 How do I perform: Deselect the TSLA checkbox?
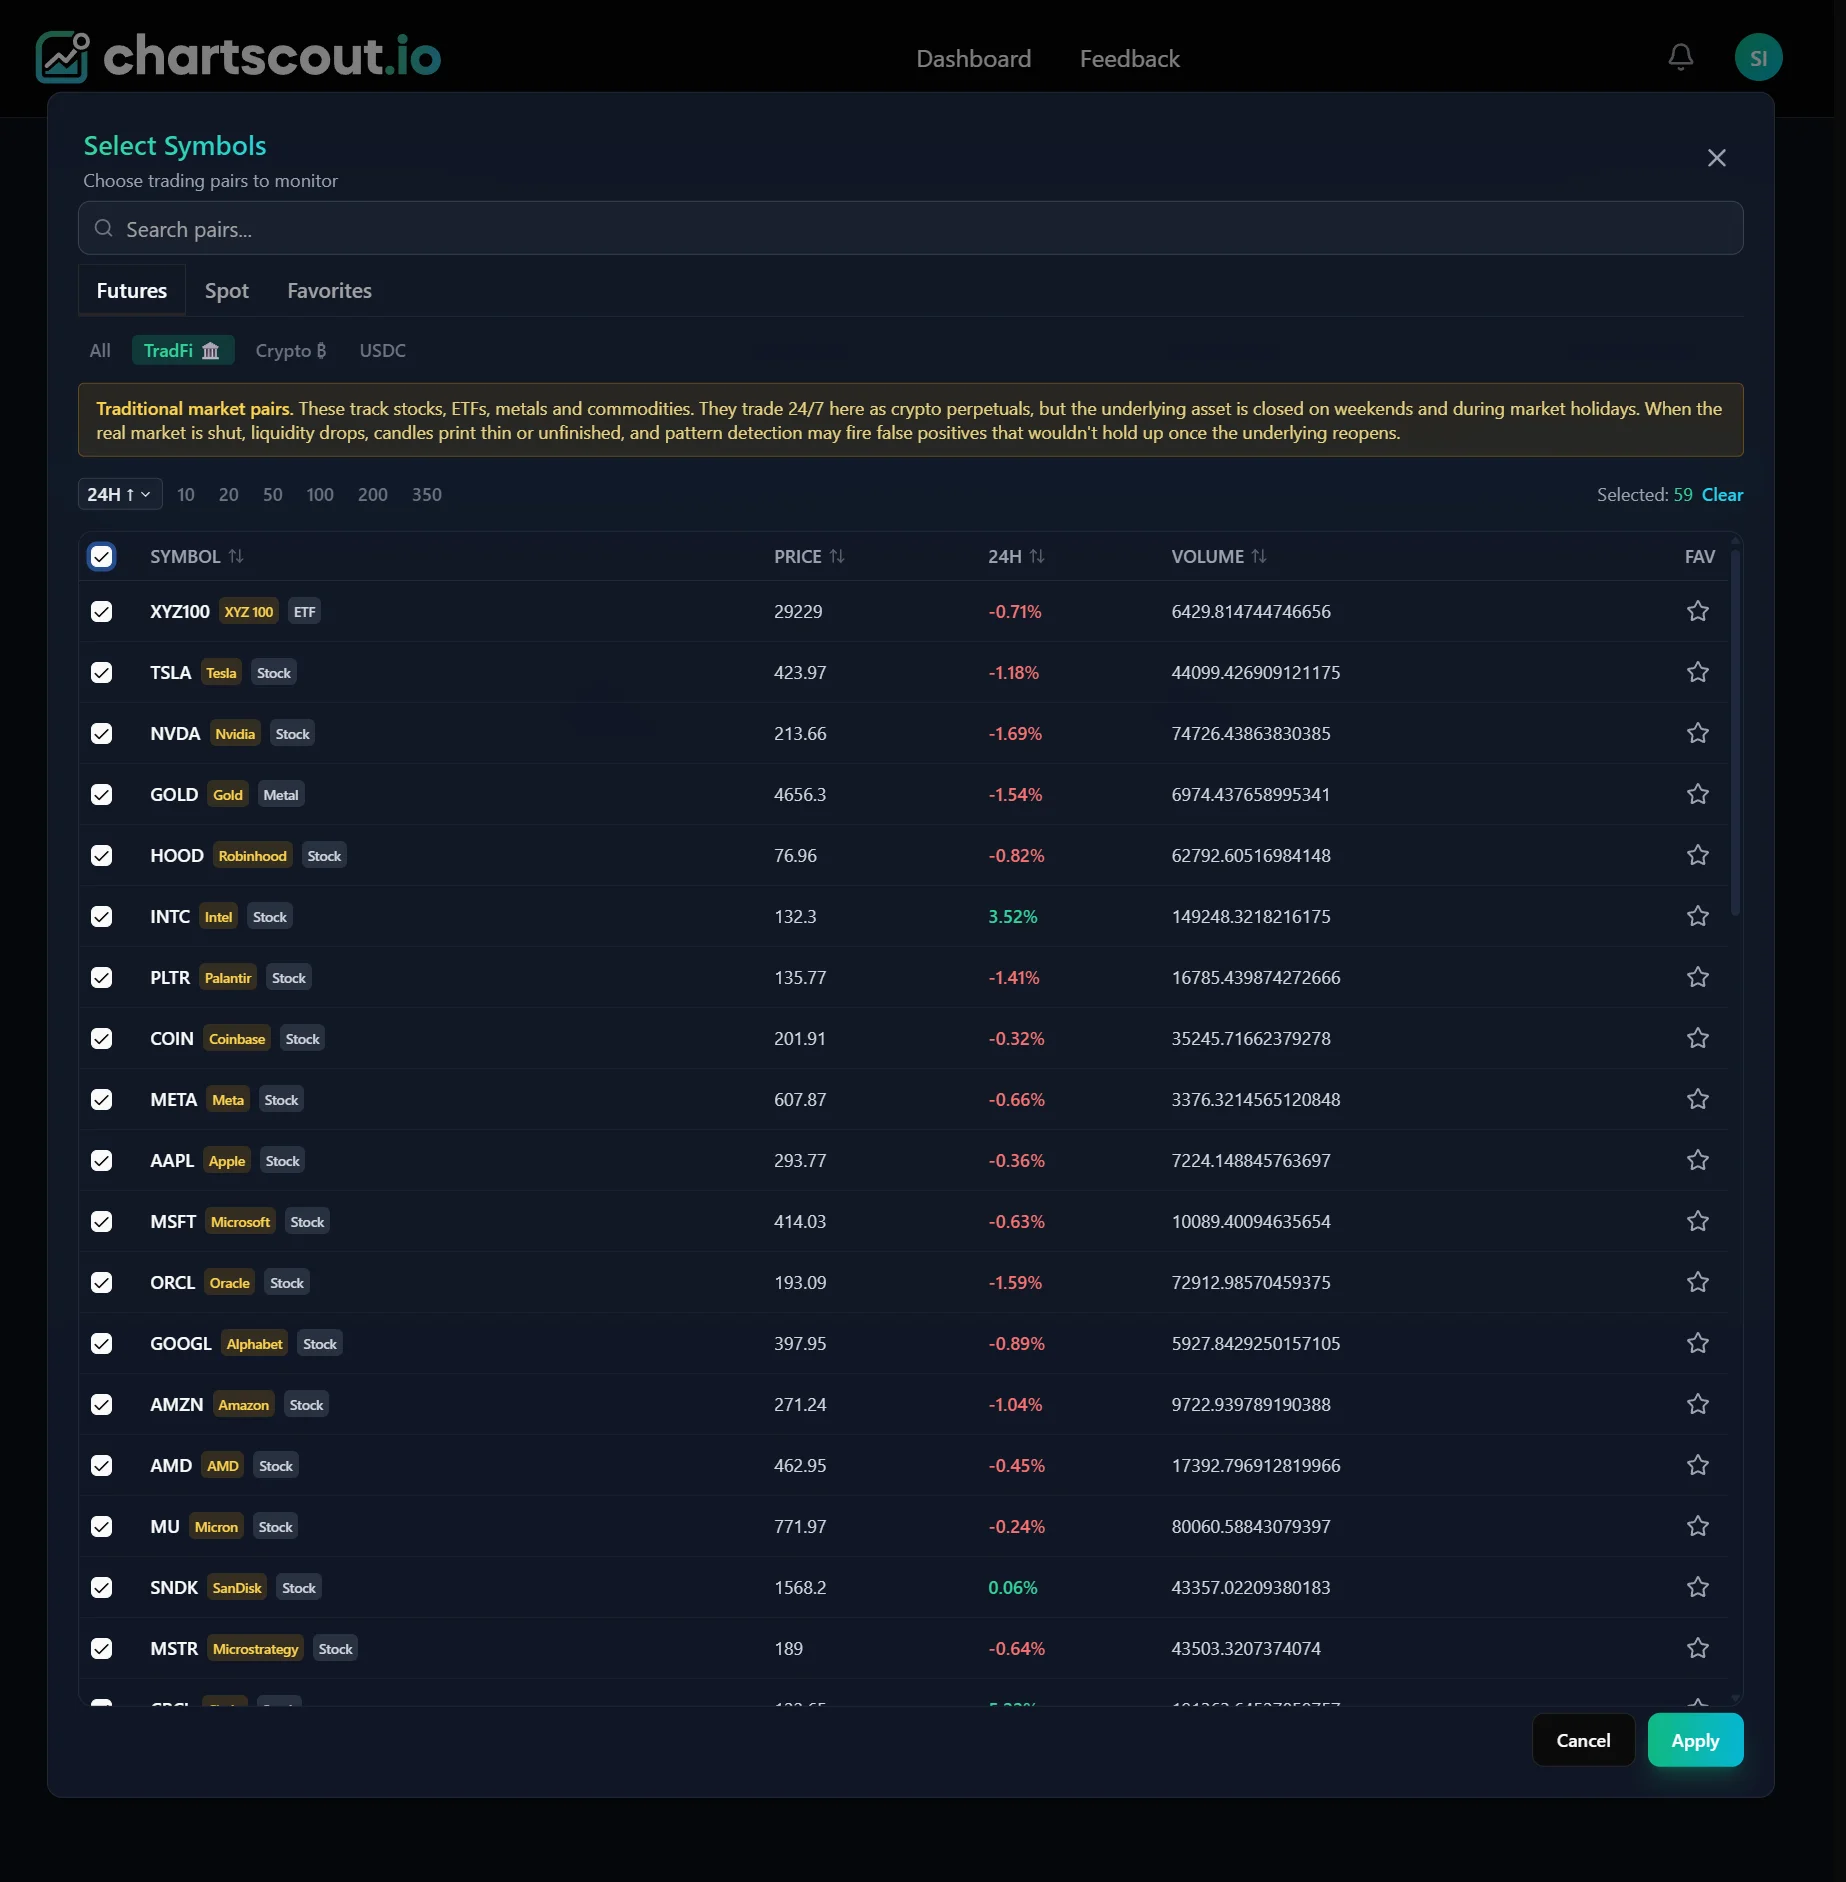coord(101,672)
